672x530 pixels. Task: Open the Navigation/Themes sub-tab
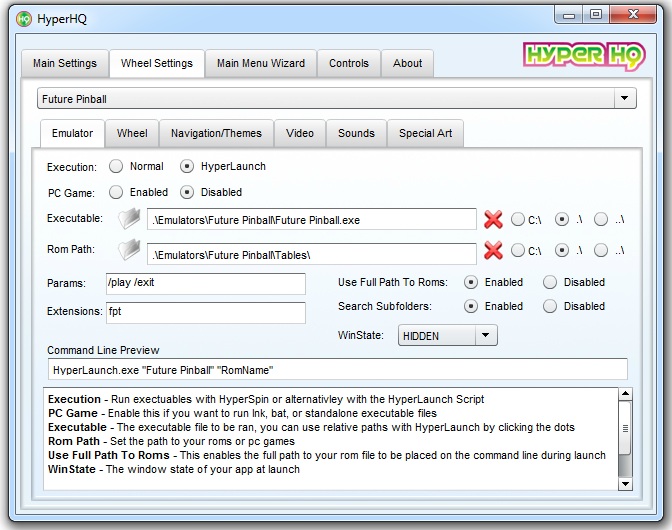point(216,133)
